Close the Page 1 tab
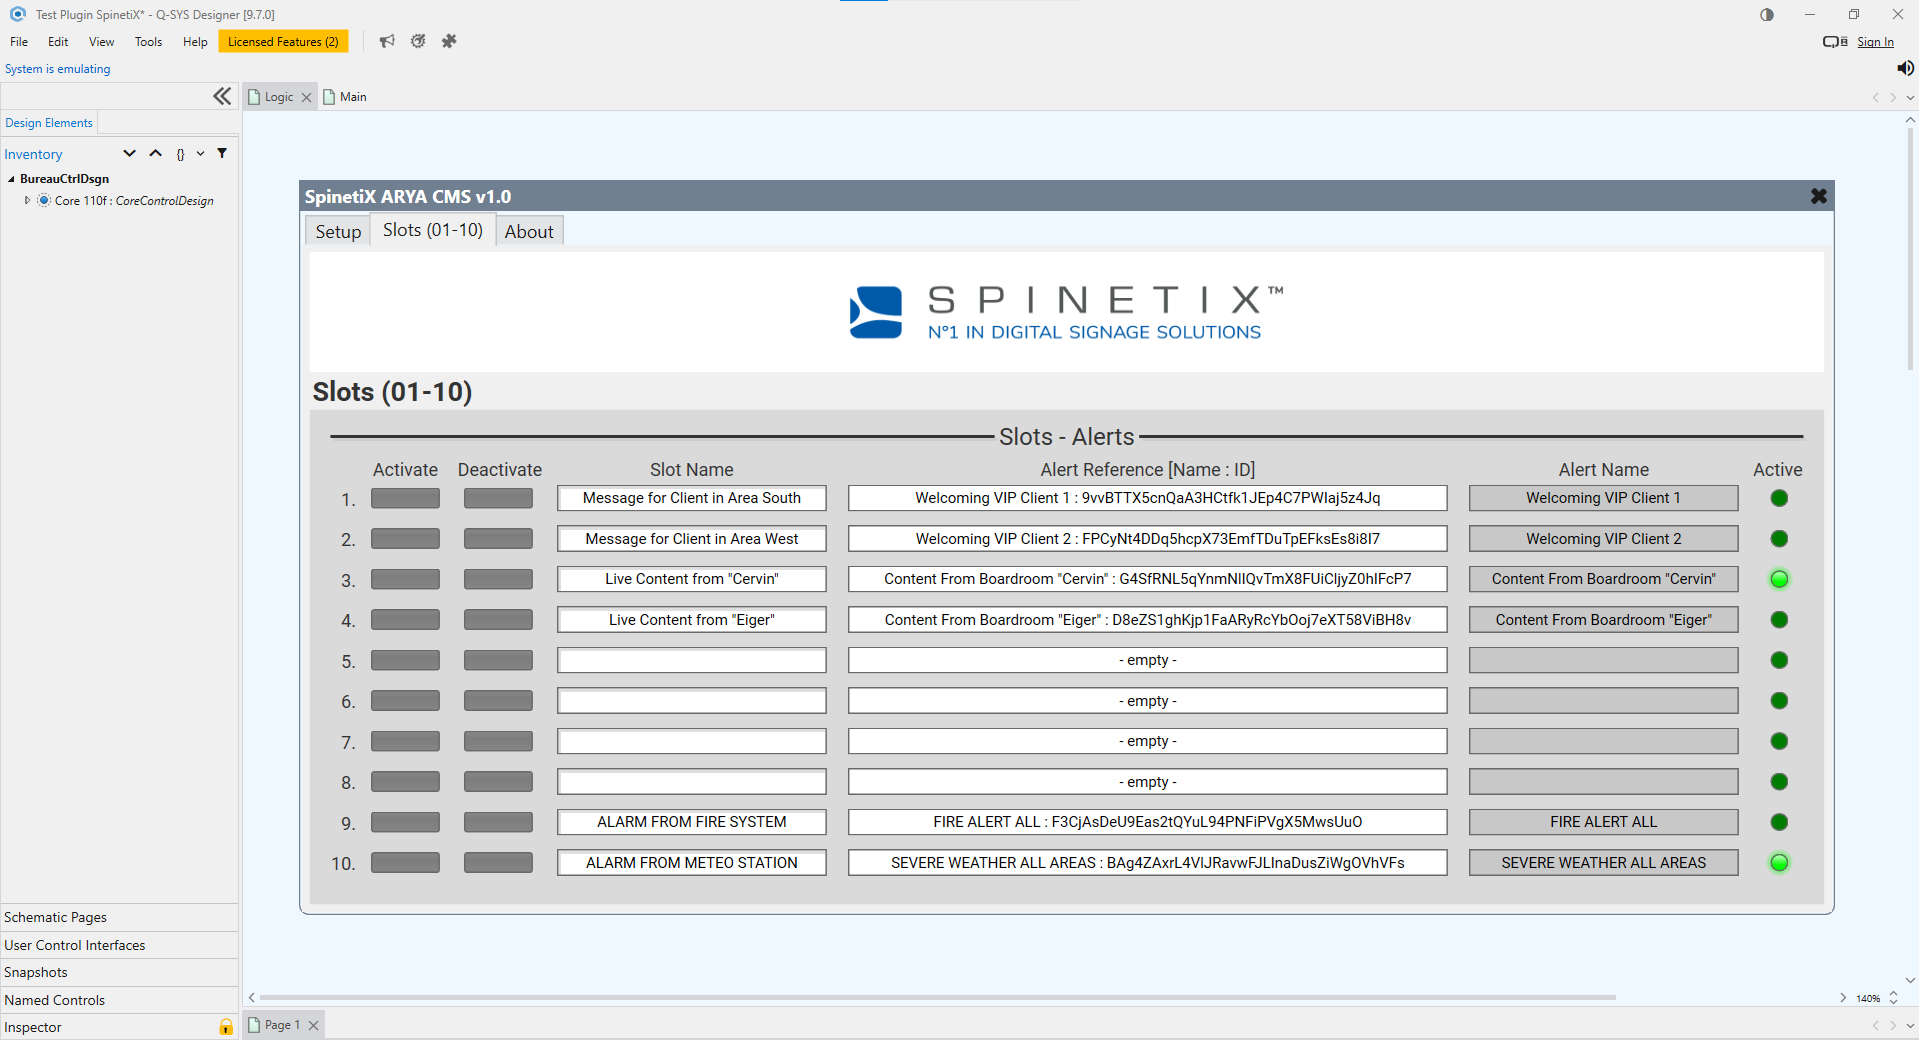Viewport: 1919px width, 1040px height. pos(313,1025)
